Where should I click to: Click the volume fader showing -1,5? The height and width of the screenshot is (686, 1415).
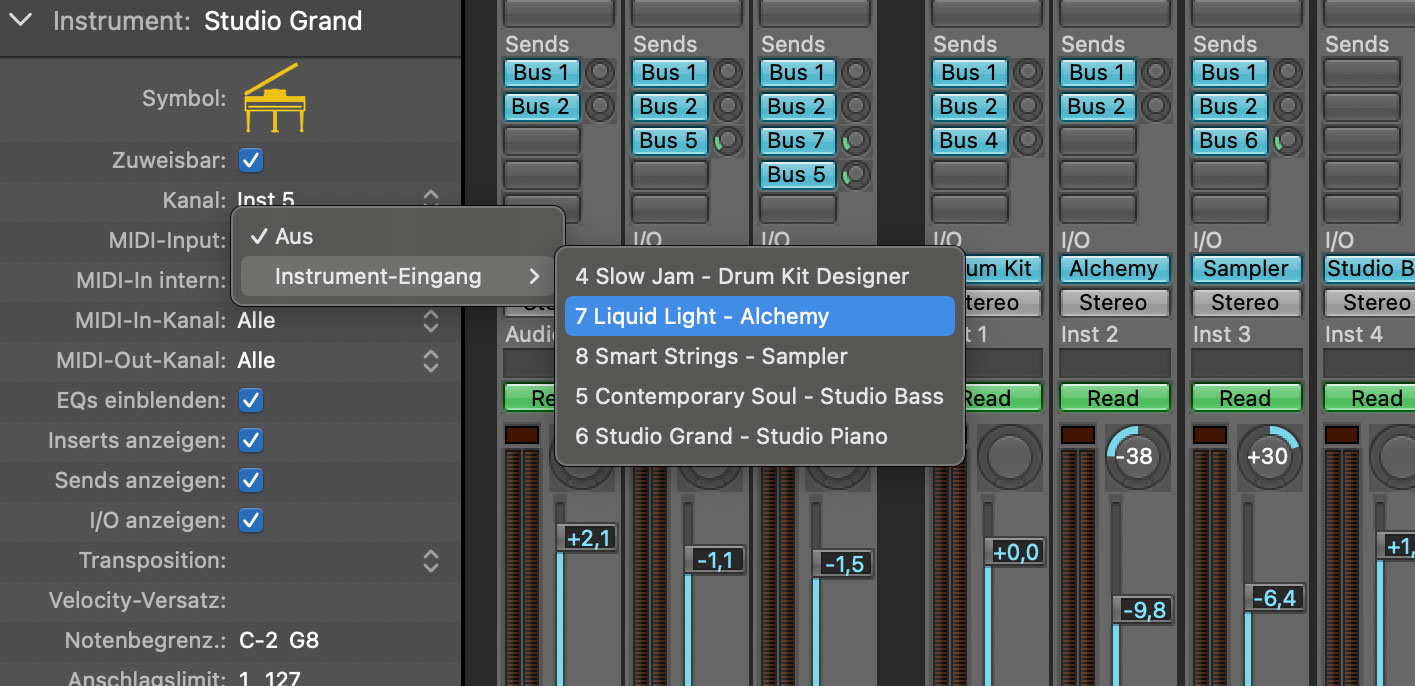pos(843,564)
